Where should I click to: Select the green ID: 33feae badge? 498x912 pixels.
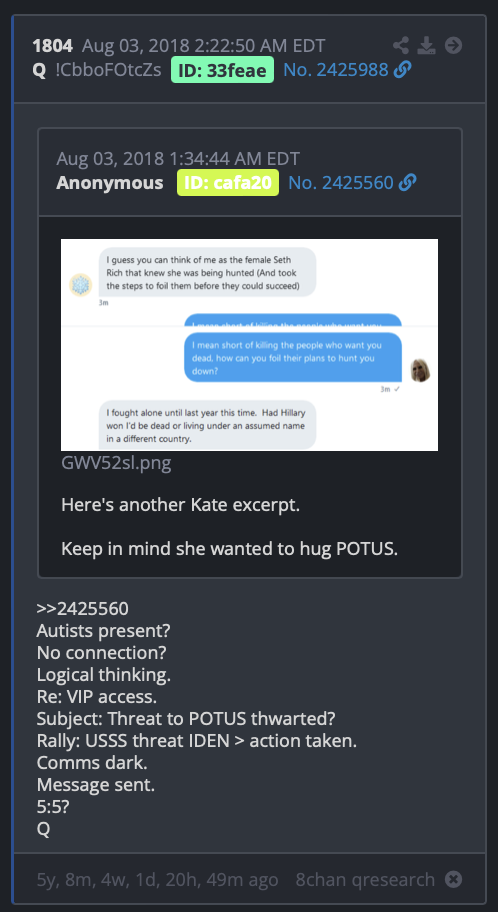222,70
